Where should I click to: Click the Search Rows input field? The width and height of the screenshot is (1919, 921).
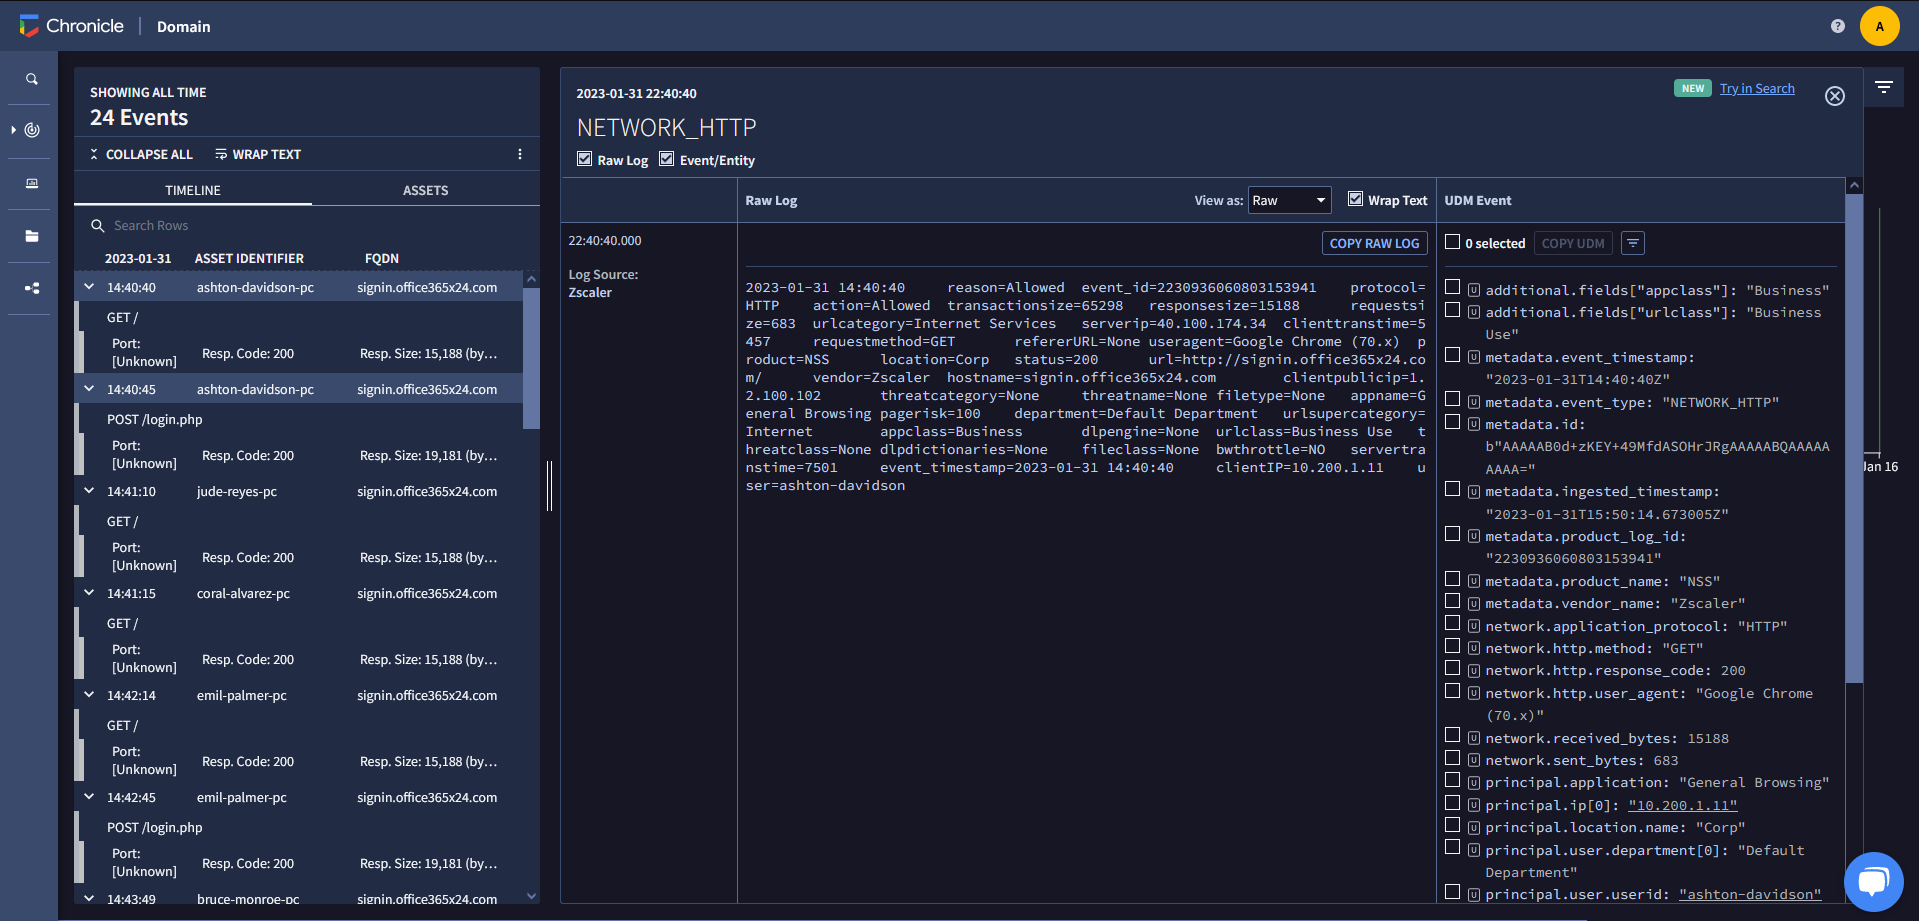coord(200,225)
